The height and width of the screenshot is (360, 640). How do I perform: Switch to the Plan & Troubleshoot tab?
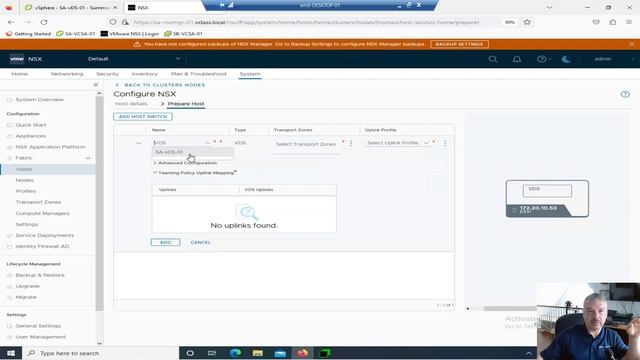click(x=198, y=74)
